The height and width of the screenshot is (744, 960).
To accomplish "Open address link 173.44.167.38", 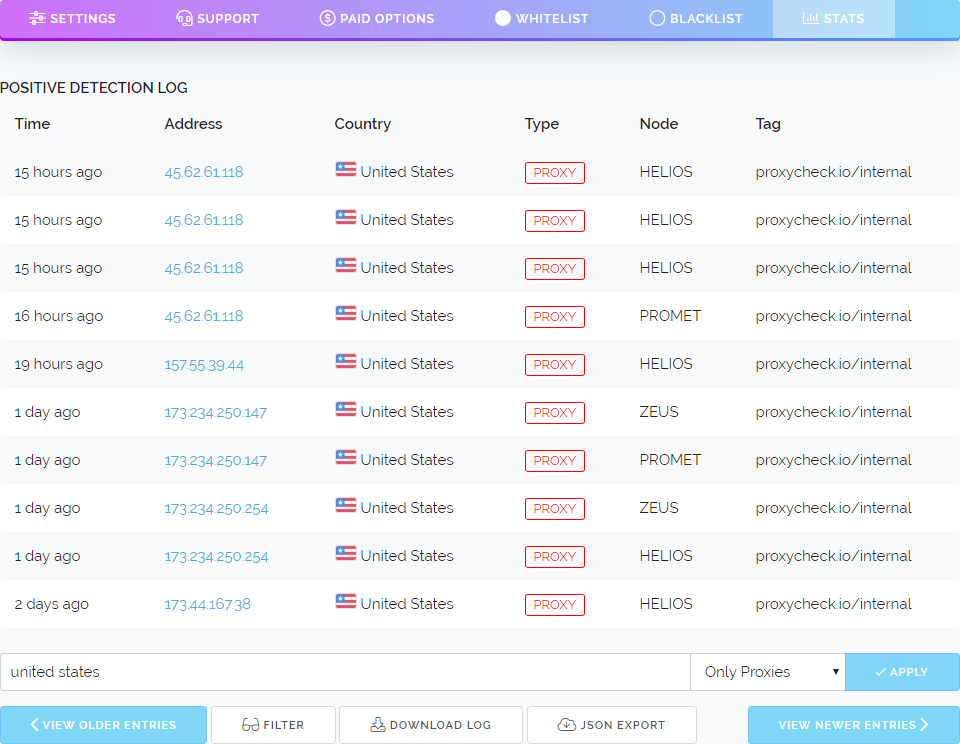I will 207,604.
